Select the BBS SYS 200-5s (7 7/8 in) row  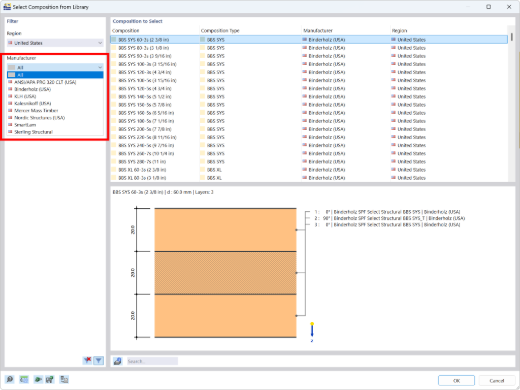tap(309, 129)
